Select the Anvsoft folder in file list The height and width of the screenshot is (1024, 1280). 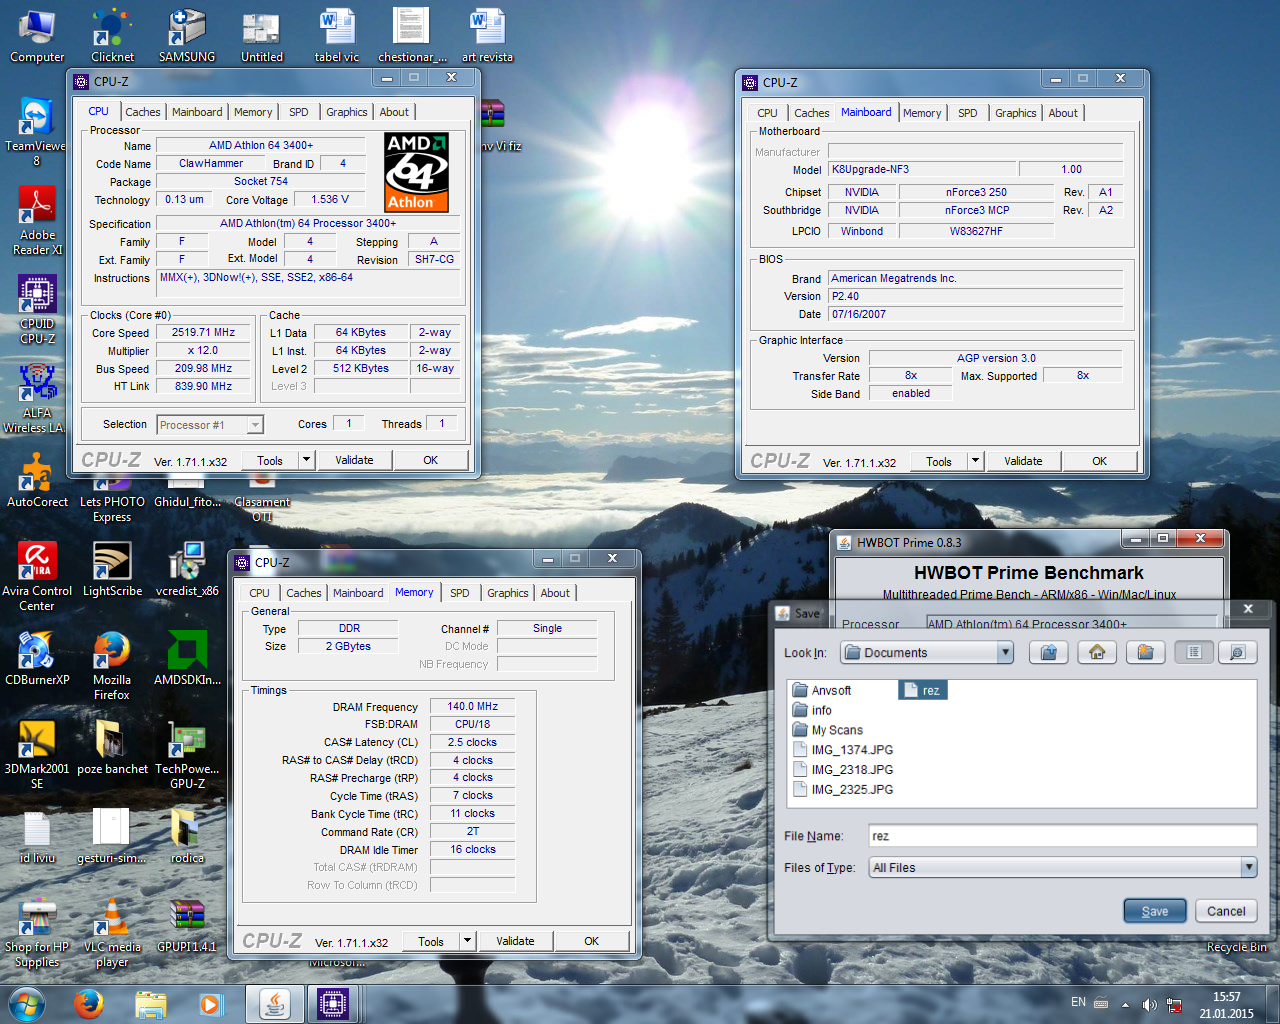821,690
